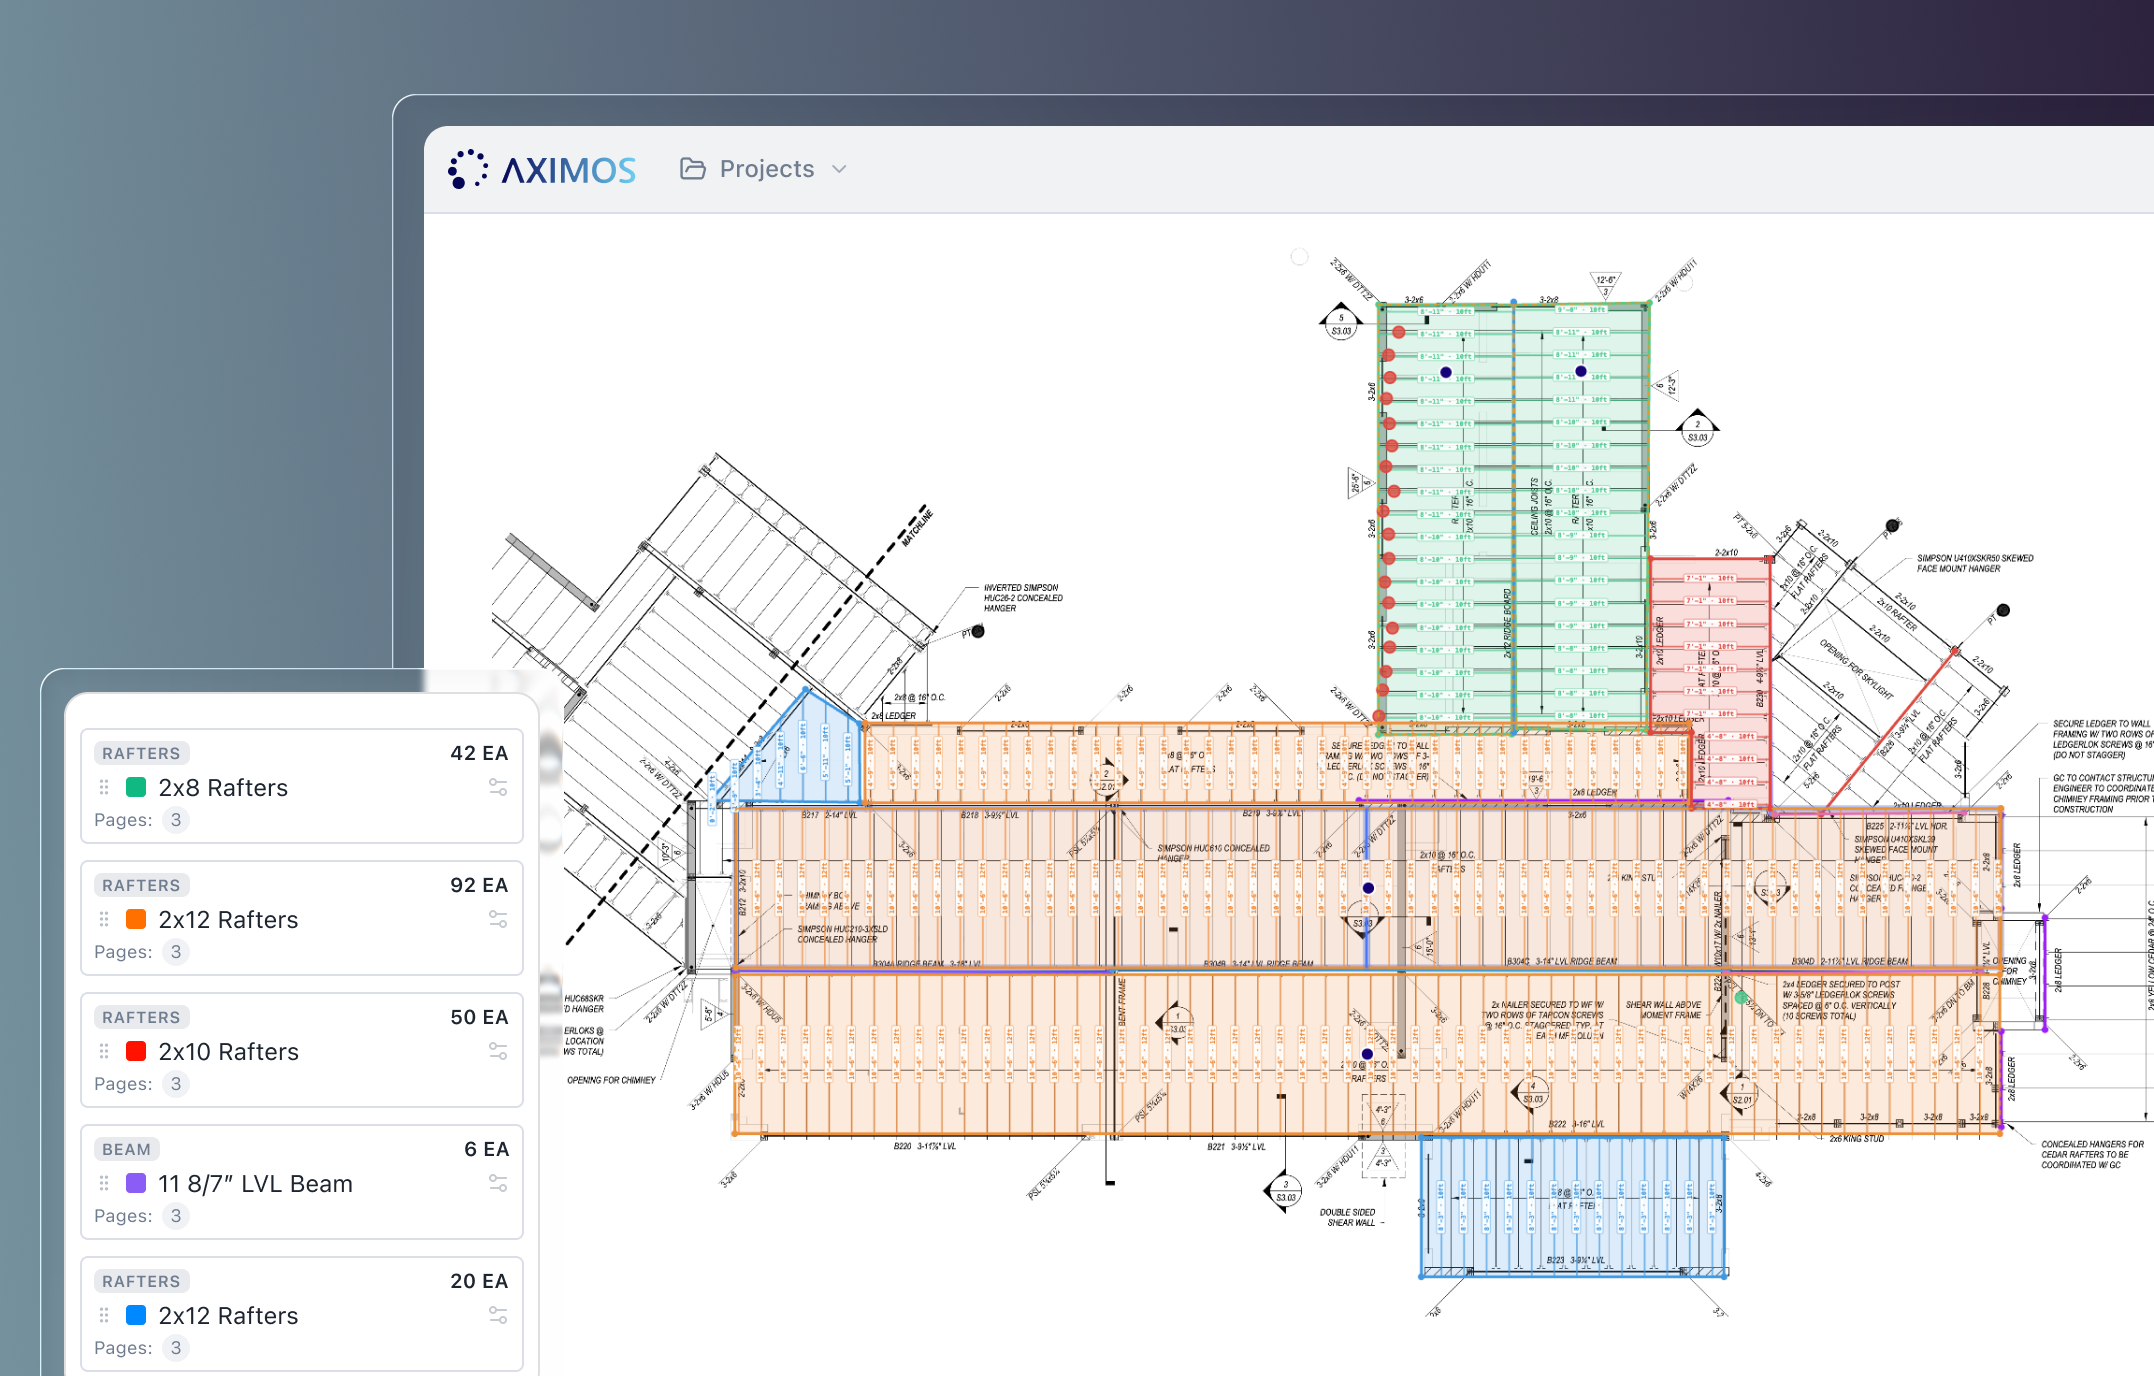The height and width of the screenshot is (1376, 2154).
Task: Grab the drag handle of LVL Beam
Action: click(x=104, y=1184)
